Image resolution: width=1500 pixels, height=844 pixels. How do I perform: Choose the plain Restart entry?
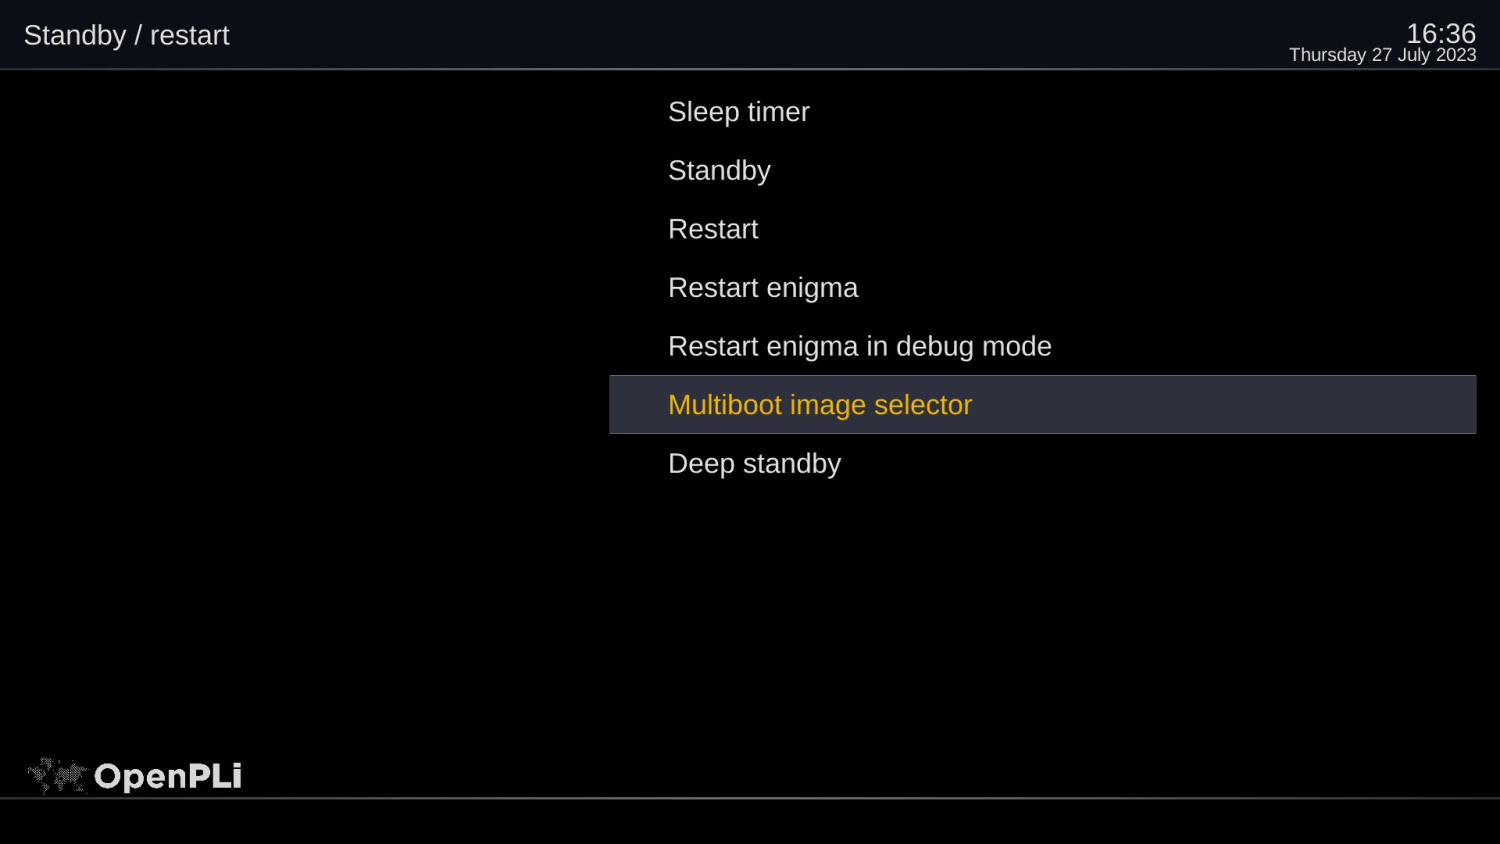pos(713,229)
